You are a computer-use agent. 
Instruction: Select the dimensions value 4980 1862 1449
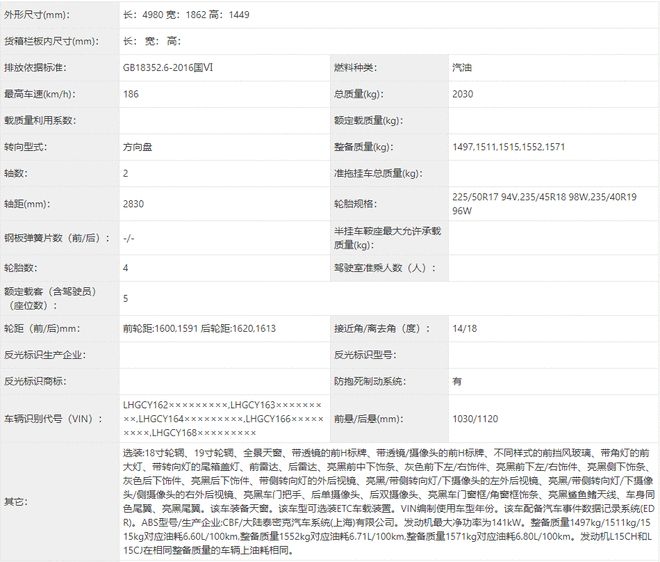point(186,15)
